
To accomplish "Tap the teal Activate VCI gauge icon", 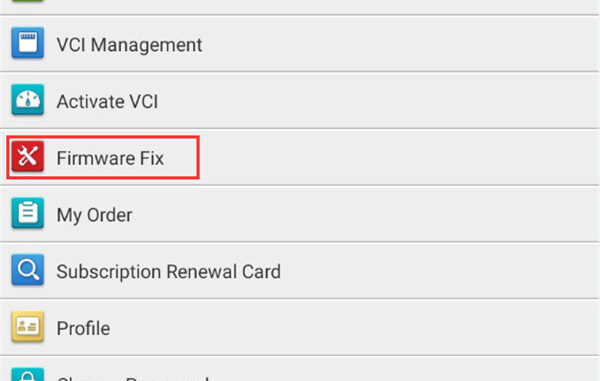I will [28, 100].
